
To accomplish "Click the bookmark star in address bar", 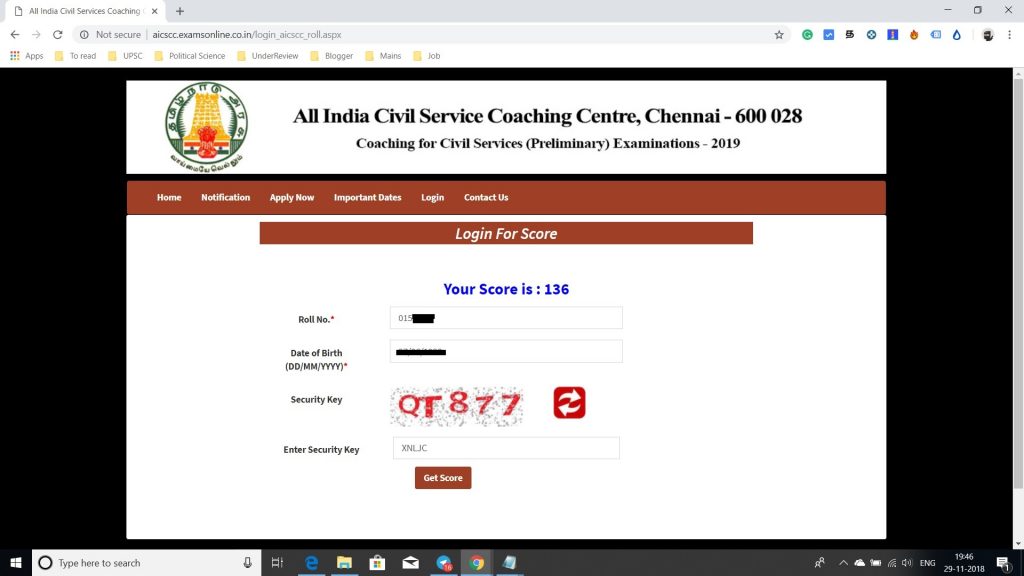I will (779, 34).
